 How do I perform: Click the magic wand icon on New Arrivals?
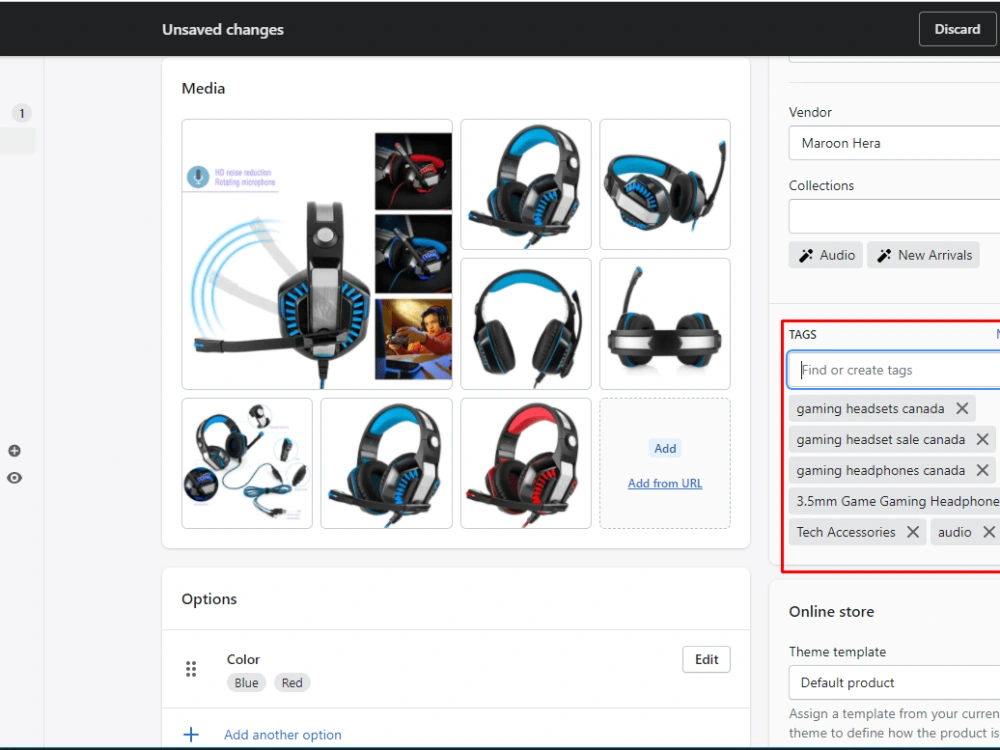click(x=884, y=255)
